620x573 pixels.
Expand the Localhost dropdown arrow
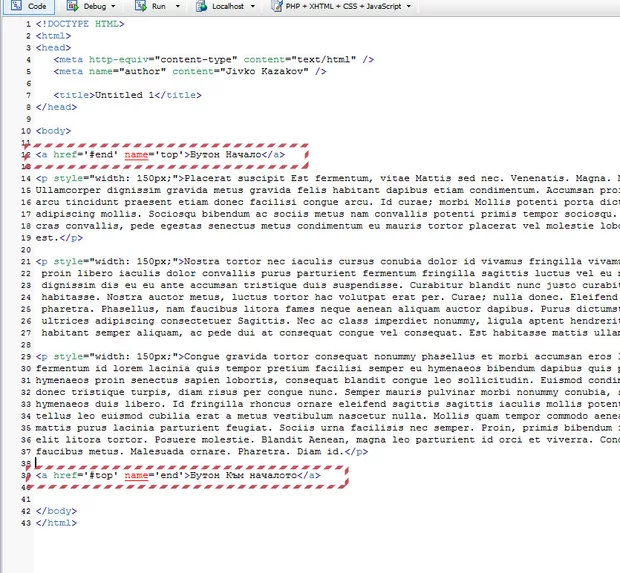[x=253, y=6]
